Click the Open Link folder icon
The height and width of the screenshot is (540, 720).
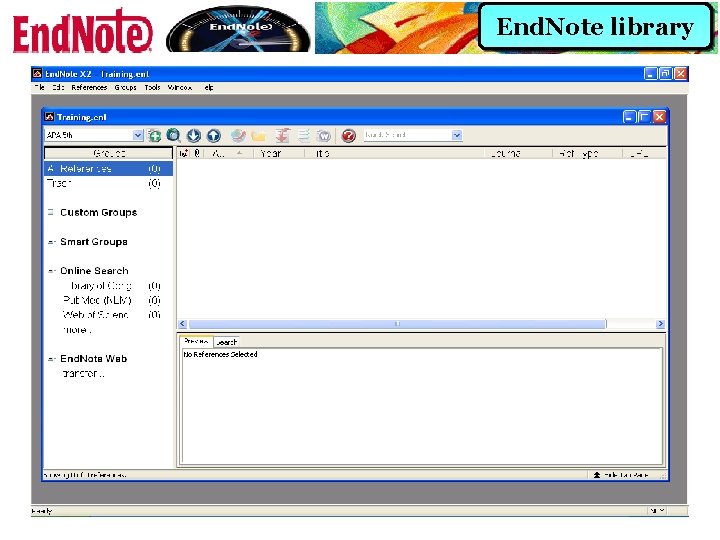click(259, 135)
